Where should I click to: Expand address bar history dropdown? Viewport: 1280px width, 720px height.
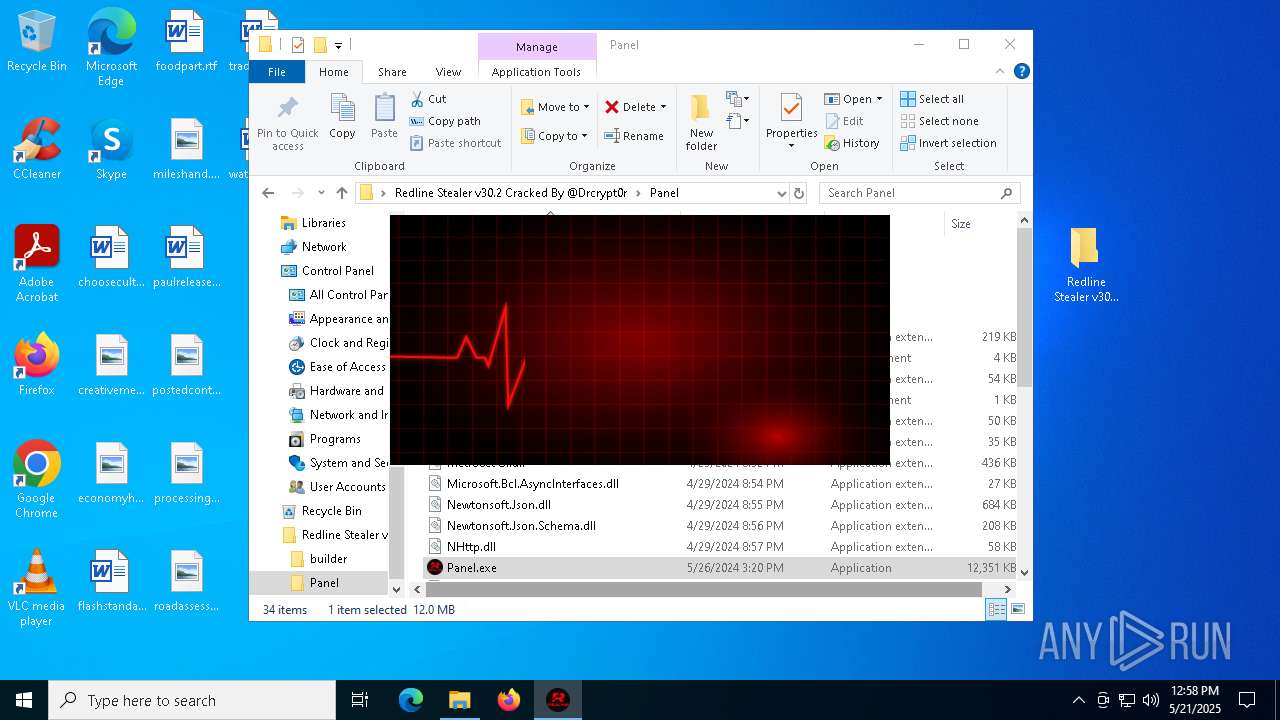[x=781, y=193]
